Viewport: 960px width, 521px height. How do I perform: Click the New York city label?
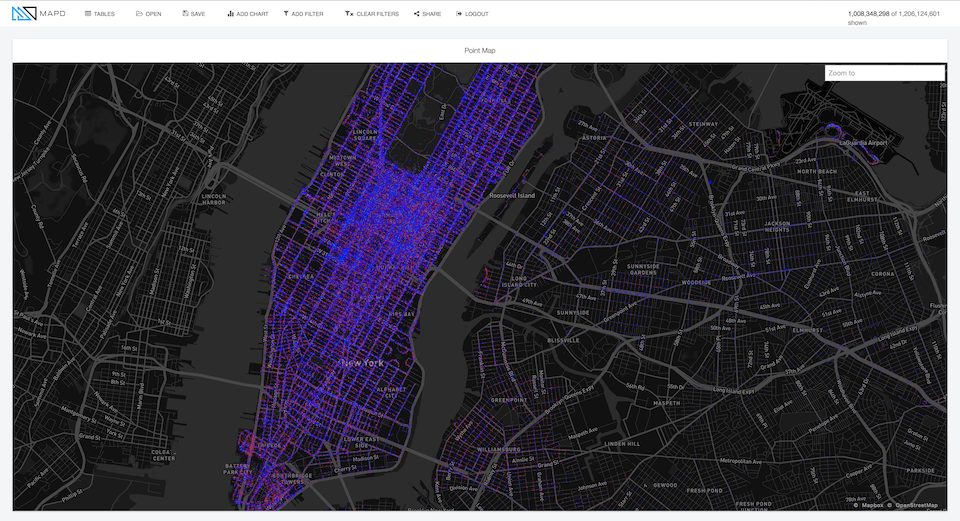(362, 363)
